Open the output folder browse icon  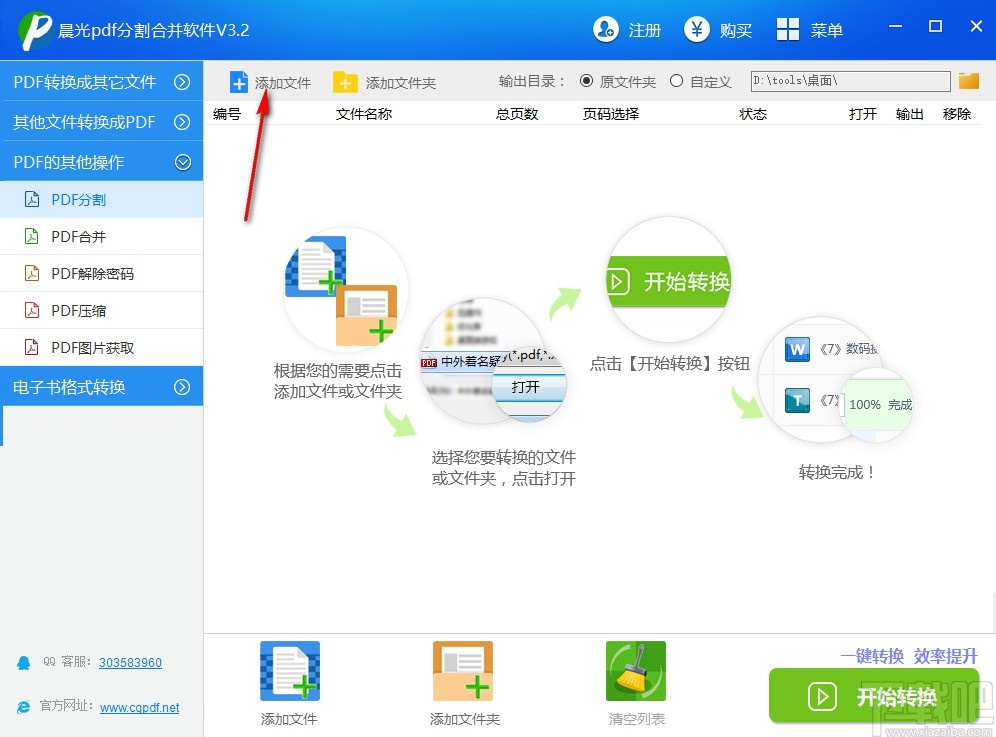pos(968,81)
